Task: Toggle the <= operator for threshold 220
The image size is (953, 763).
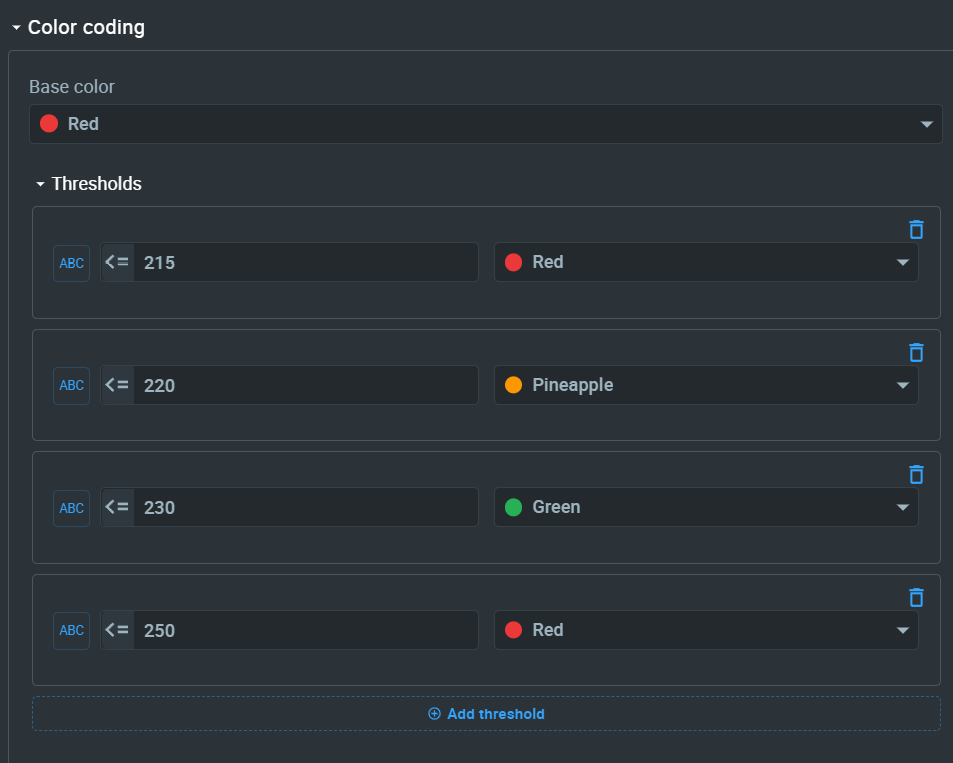Action: click(117, 385)
